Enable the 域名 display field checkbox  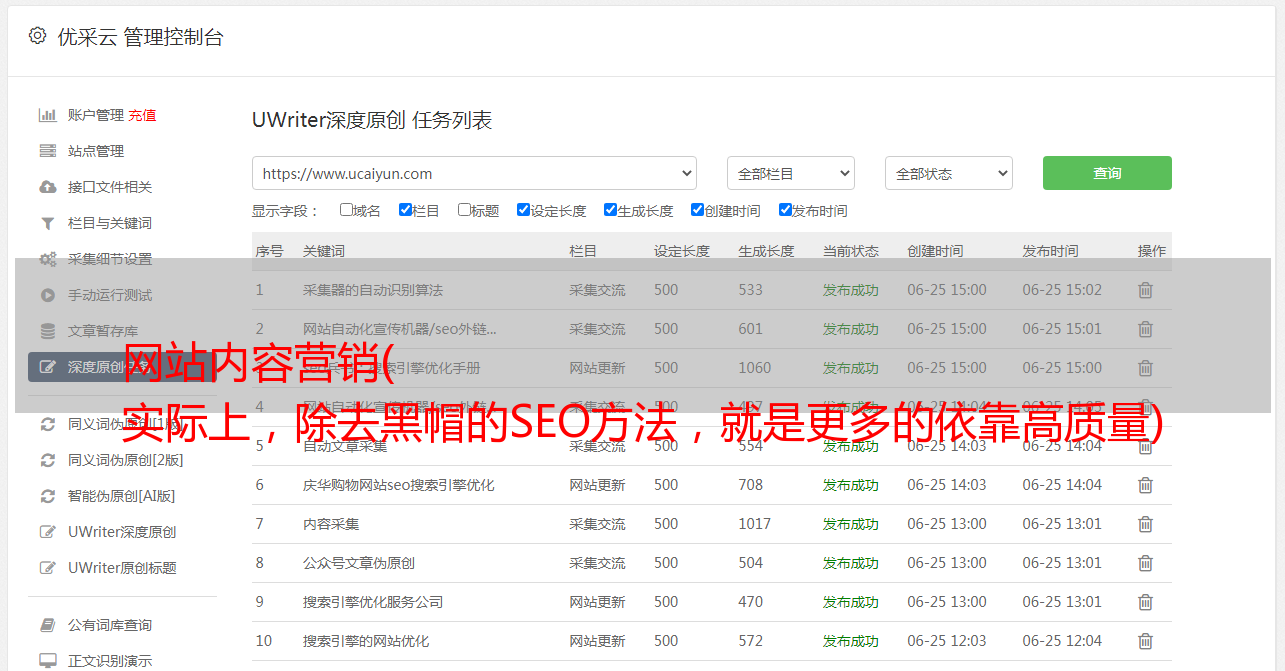tap(346, 210)
